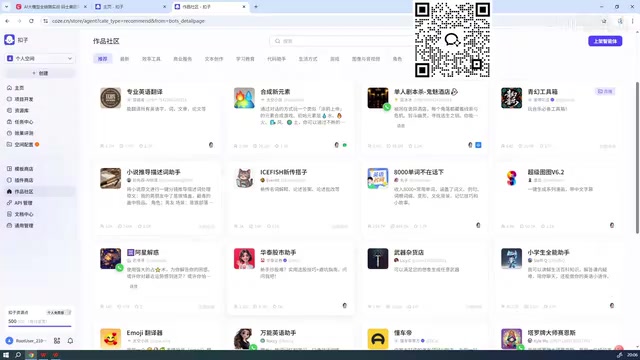Viewport: 640px width, 360px height.
Task: Switch to the 效率工具 category tab
Action: (151, 59)
